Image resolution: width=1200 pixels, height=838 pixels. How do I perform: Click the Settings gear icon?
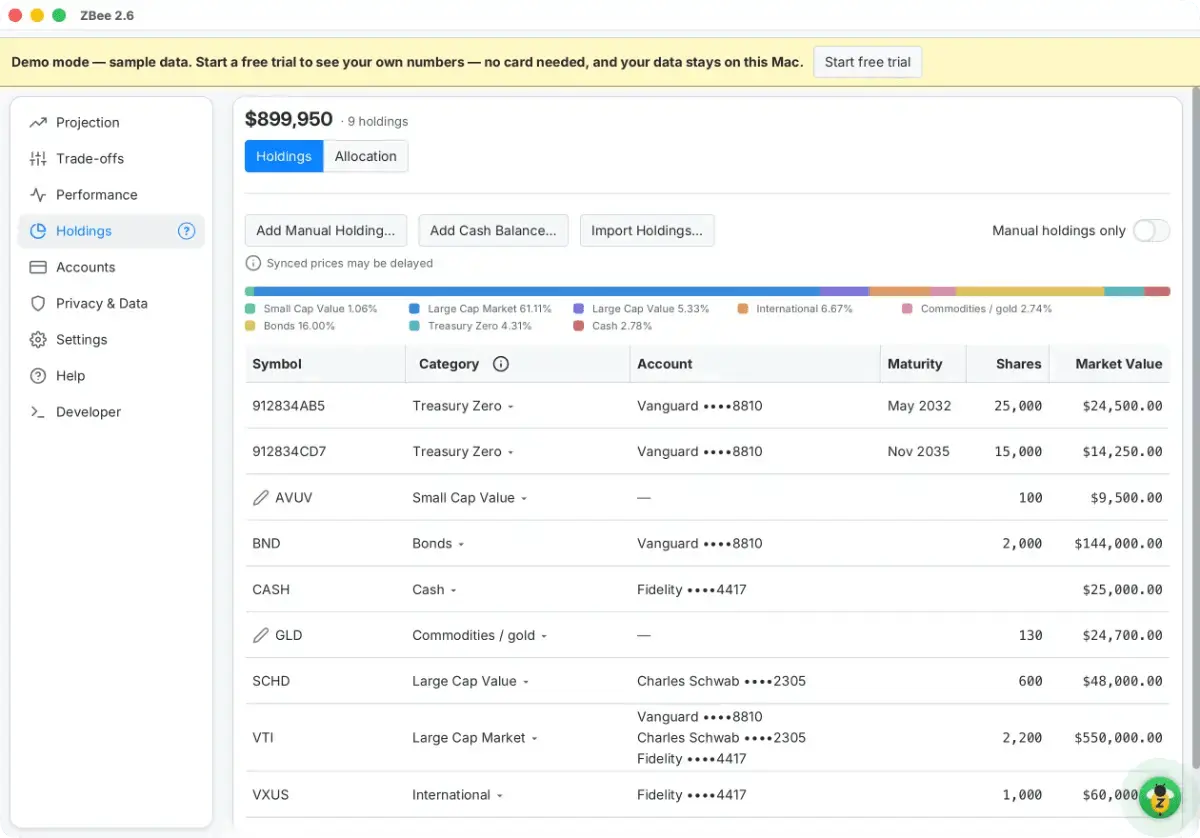(38, 340)
